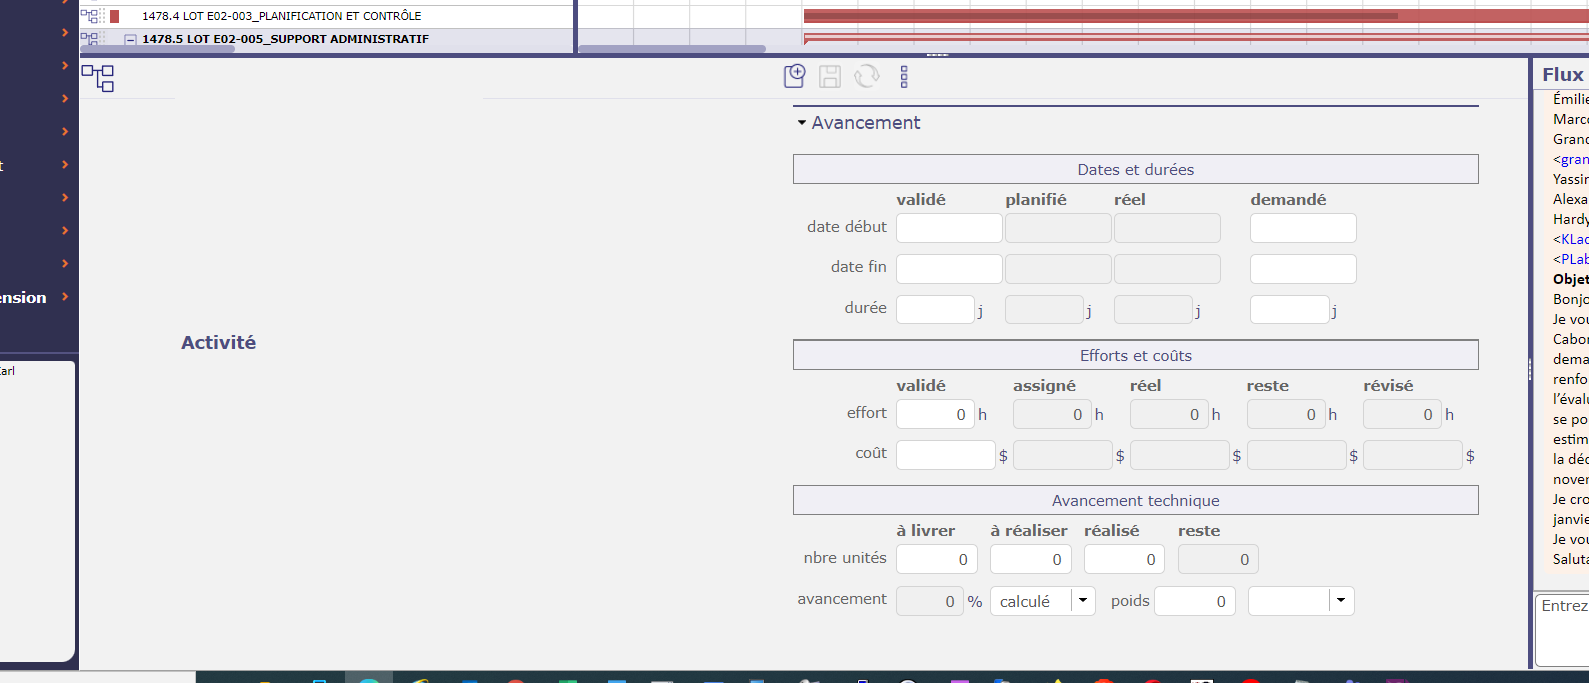Click the '<KLac' email link in Flux

(x=1570, y=239)
